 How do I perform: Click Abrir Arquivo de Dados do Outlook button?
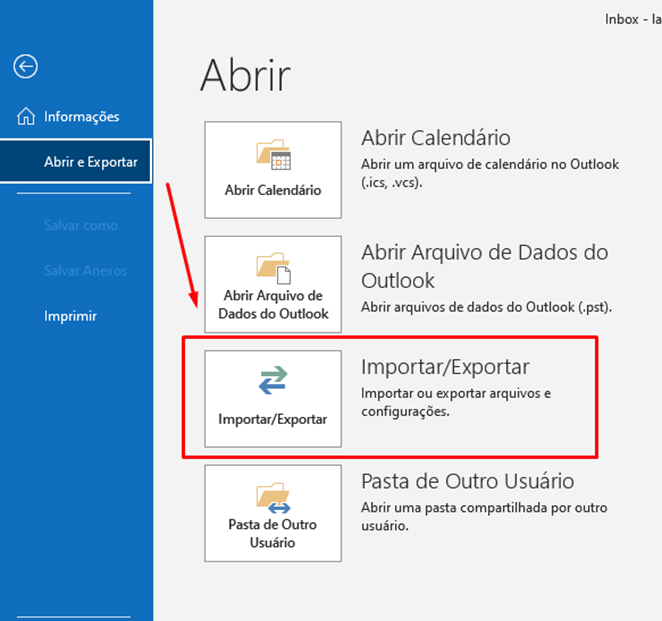pos(273,284)
